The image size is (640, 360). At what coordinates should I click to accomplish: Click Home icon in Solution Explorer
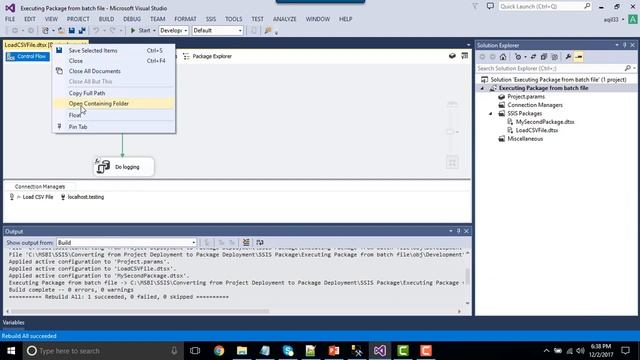coord(503,57)
